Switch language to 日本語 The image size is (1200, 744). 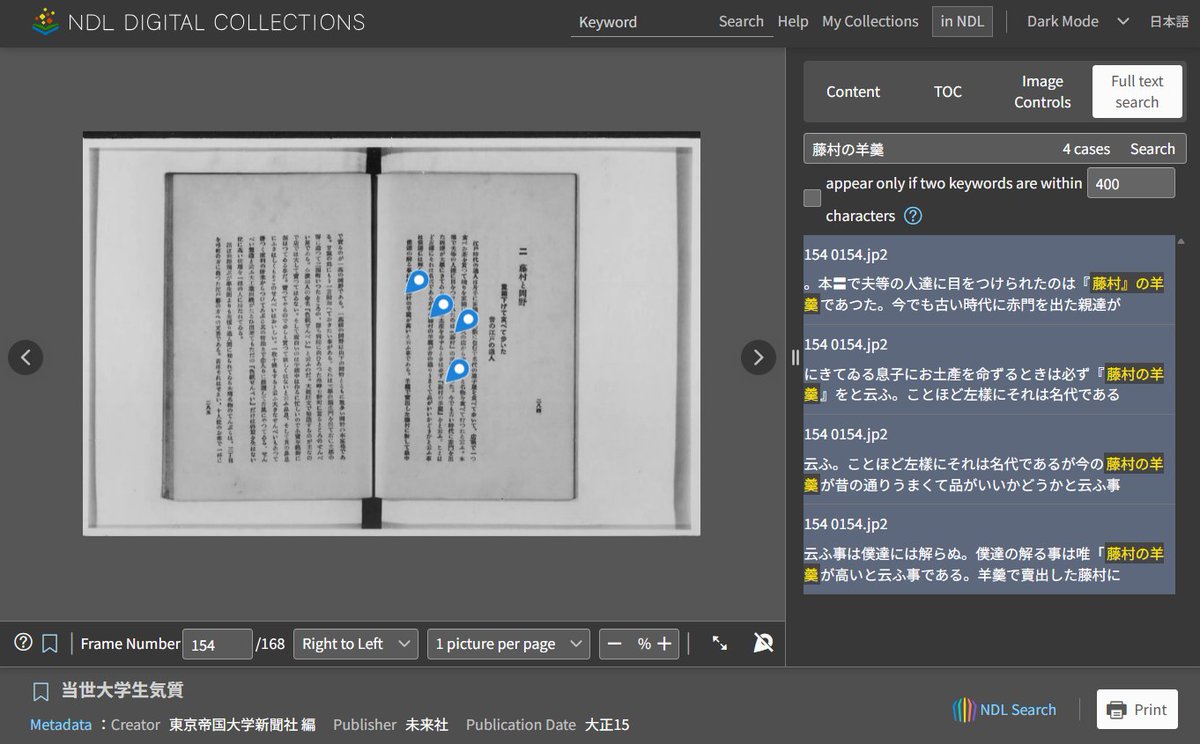1169,21
